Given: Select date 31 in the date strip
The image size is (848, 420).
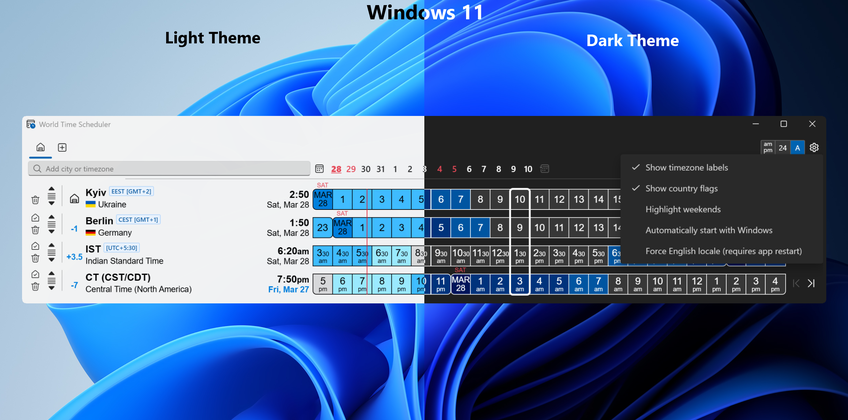Looking at the screenshot, I should point(381,169).
